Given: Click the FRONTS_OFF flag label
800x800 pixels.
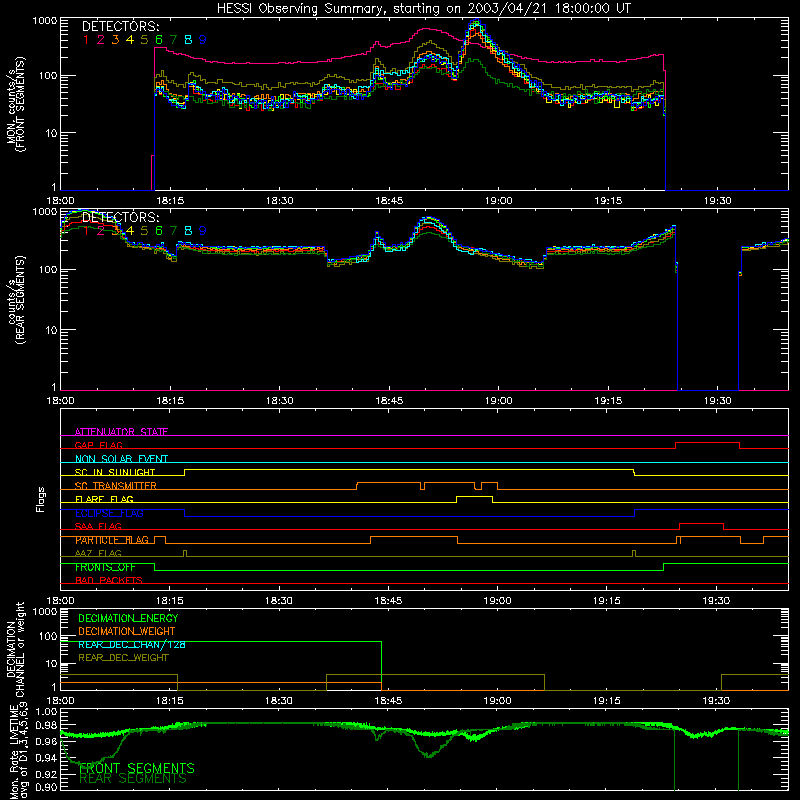Looking at the screenshot, I should tap(105, 567).
